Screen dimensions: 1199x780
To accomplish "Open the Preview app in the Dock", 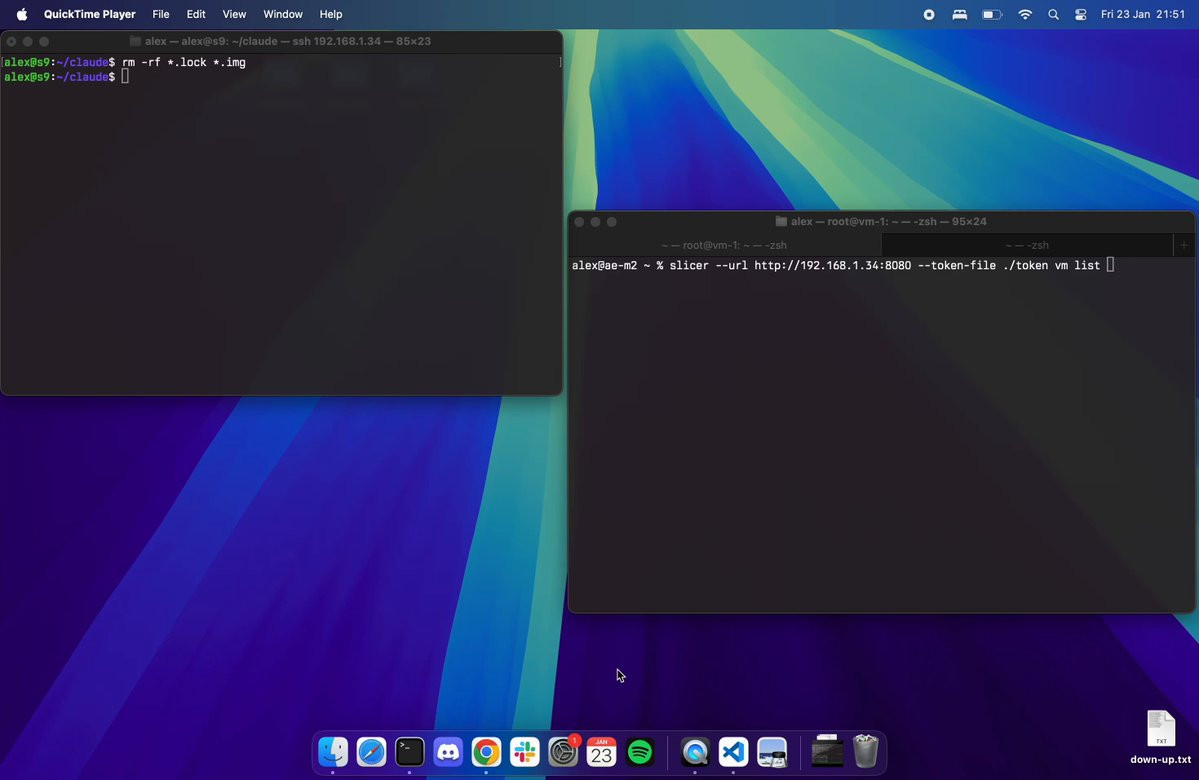I will click(x=772, y=752).
